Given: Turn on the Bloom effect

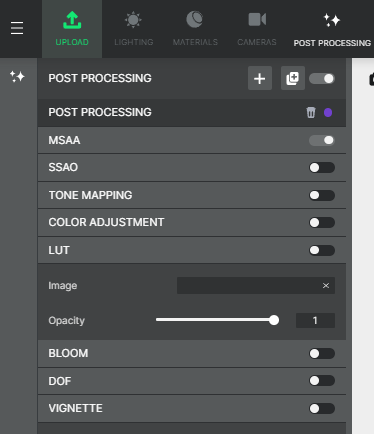Looking at the screenshot, I should pos(322,353).
